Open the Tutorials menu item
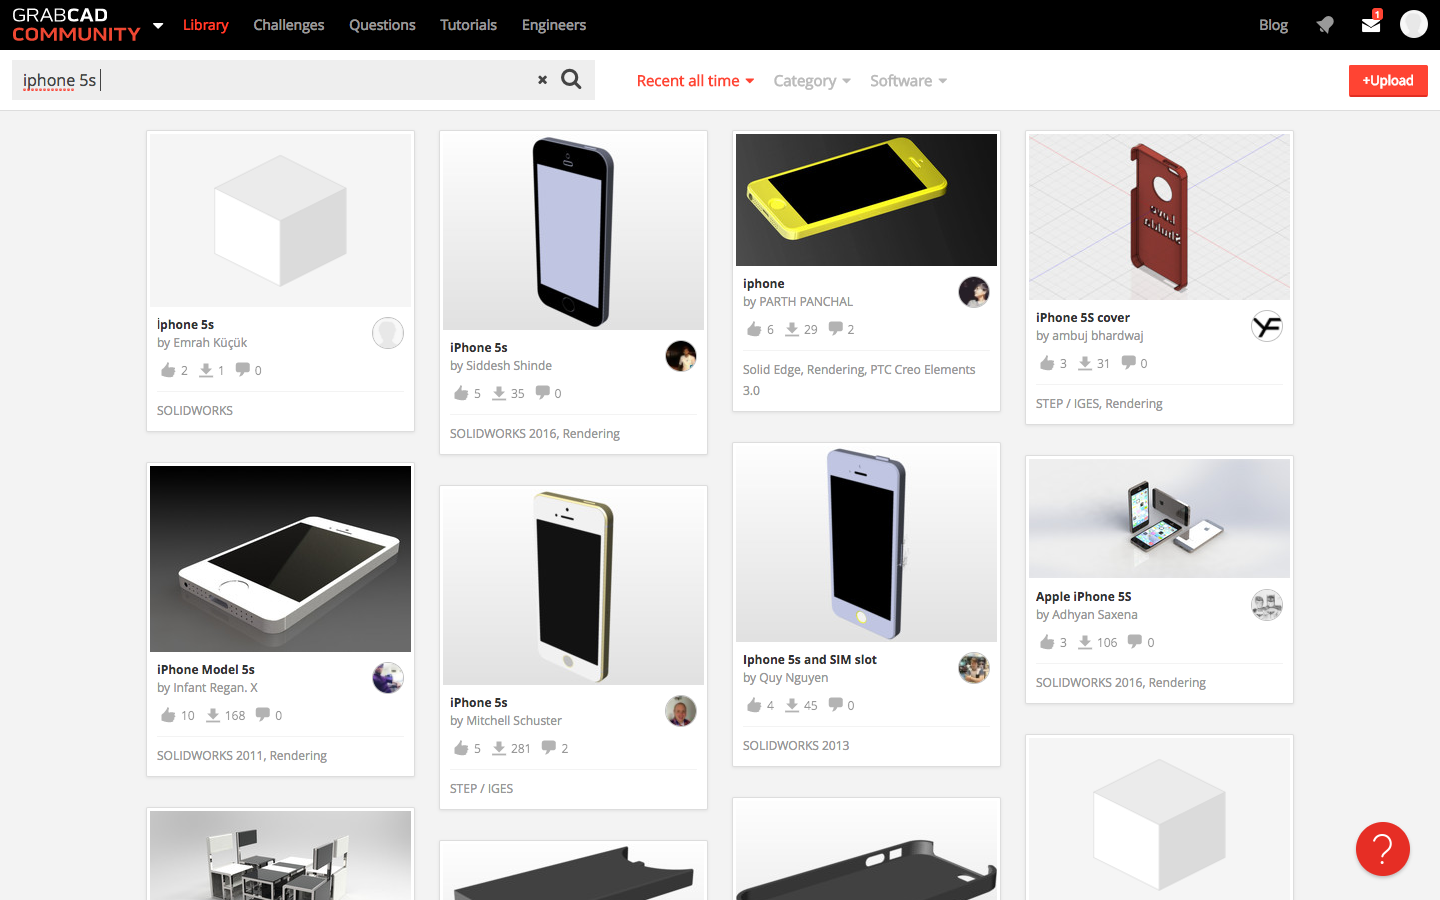The width and height of the screenshot is (1440, 900). (x=468, y=24)
